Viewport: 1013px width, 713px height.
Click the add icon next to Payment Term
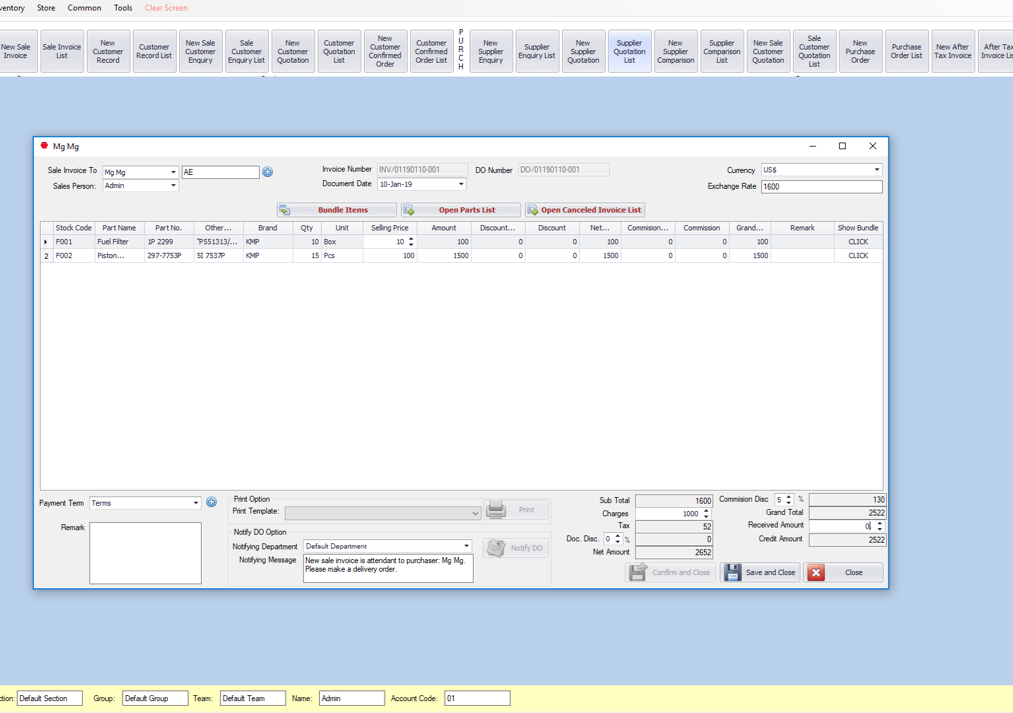point(212,502)
